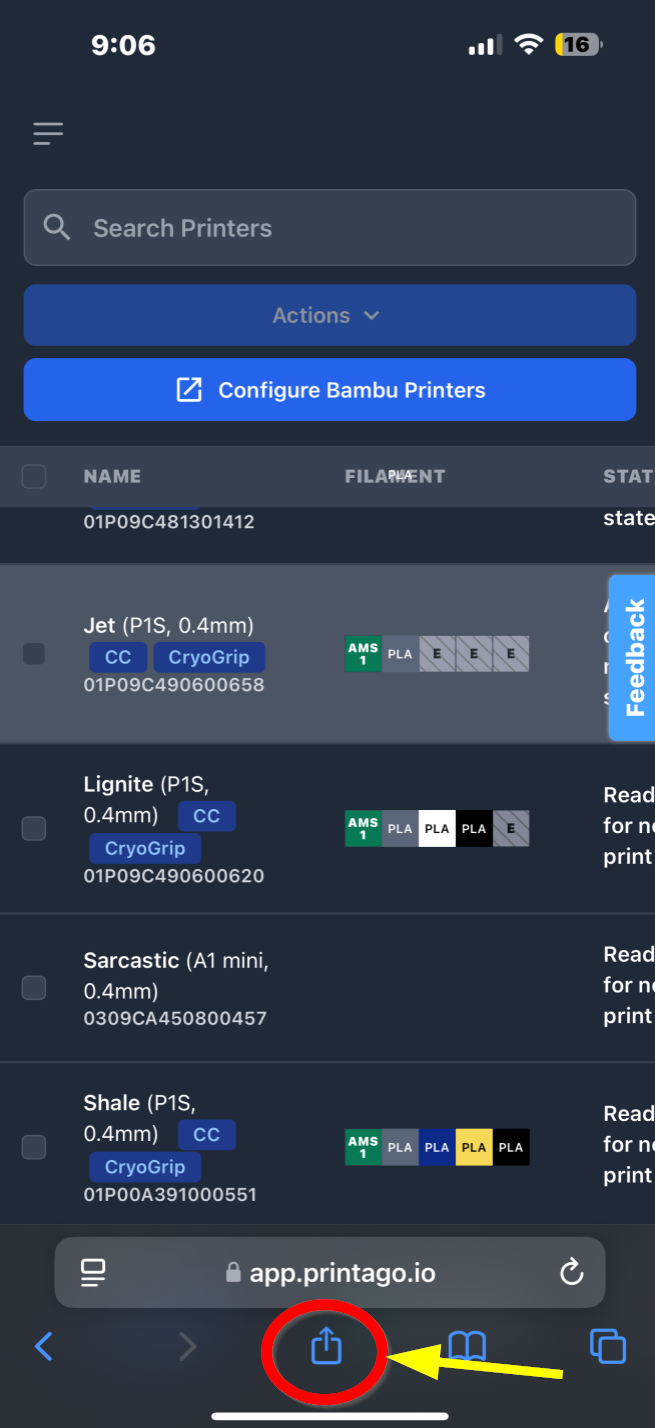This screenshot has height=1428, width=655.
Task: Select the white PLA swatch for Lignite
Action: (x=436, y=828)
